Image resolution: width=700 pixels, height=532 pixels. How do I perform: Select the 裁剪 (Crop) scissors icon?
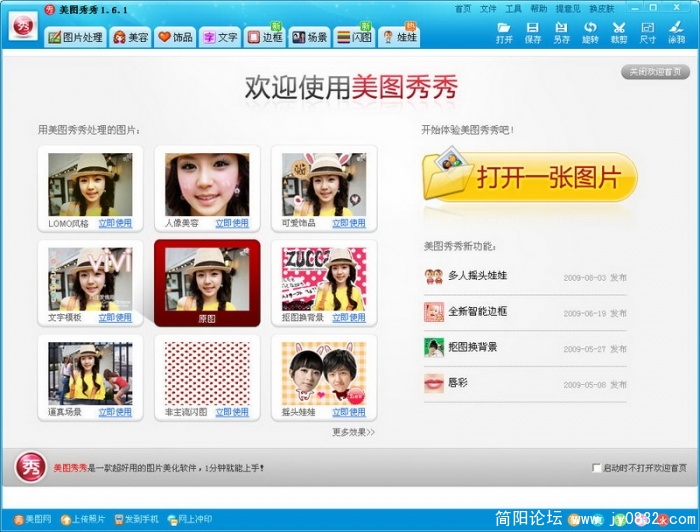[619, 33]
